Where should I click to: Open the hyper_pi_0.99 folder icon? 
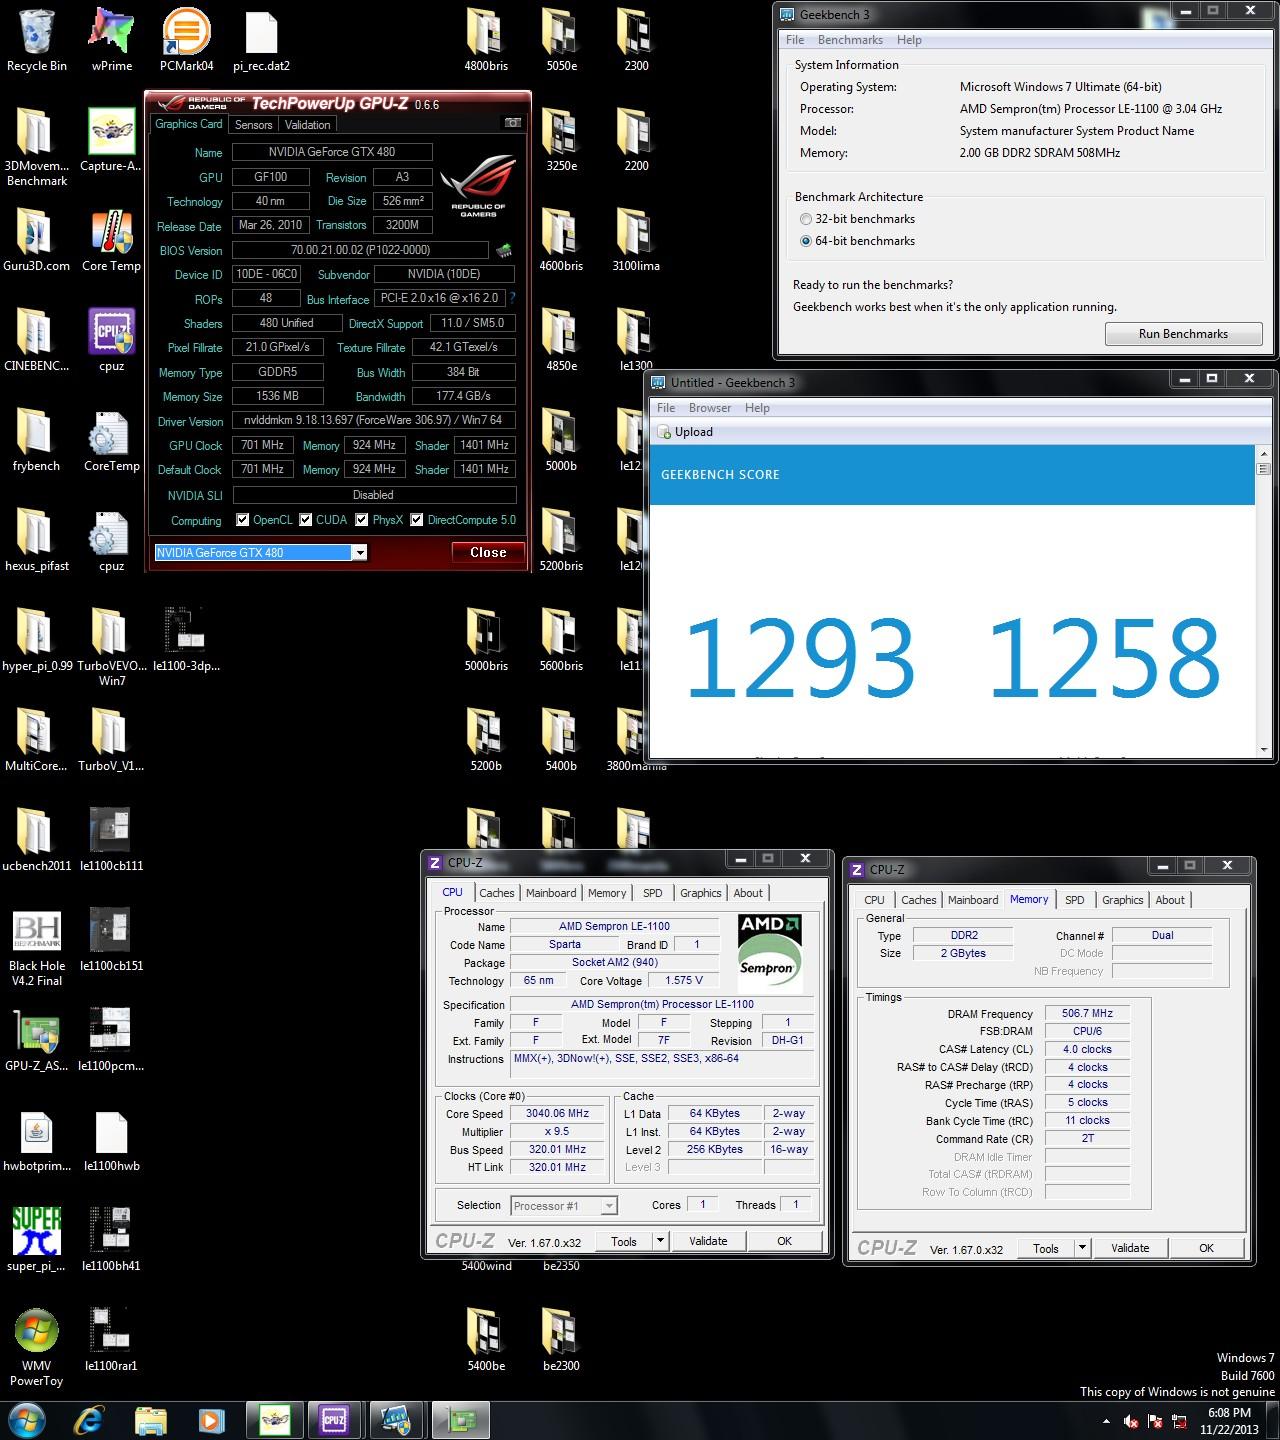[x=36, y=632]
